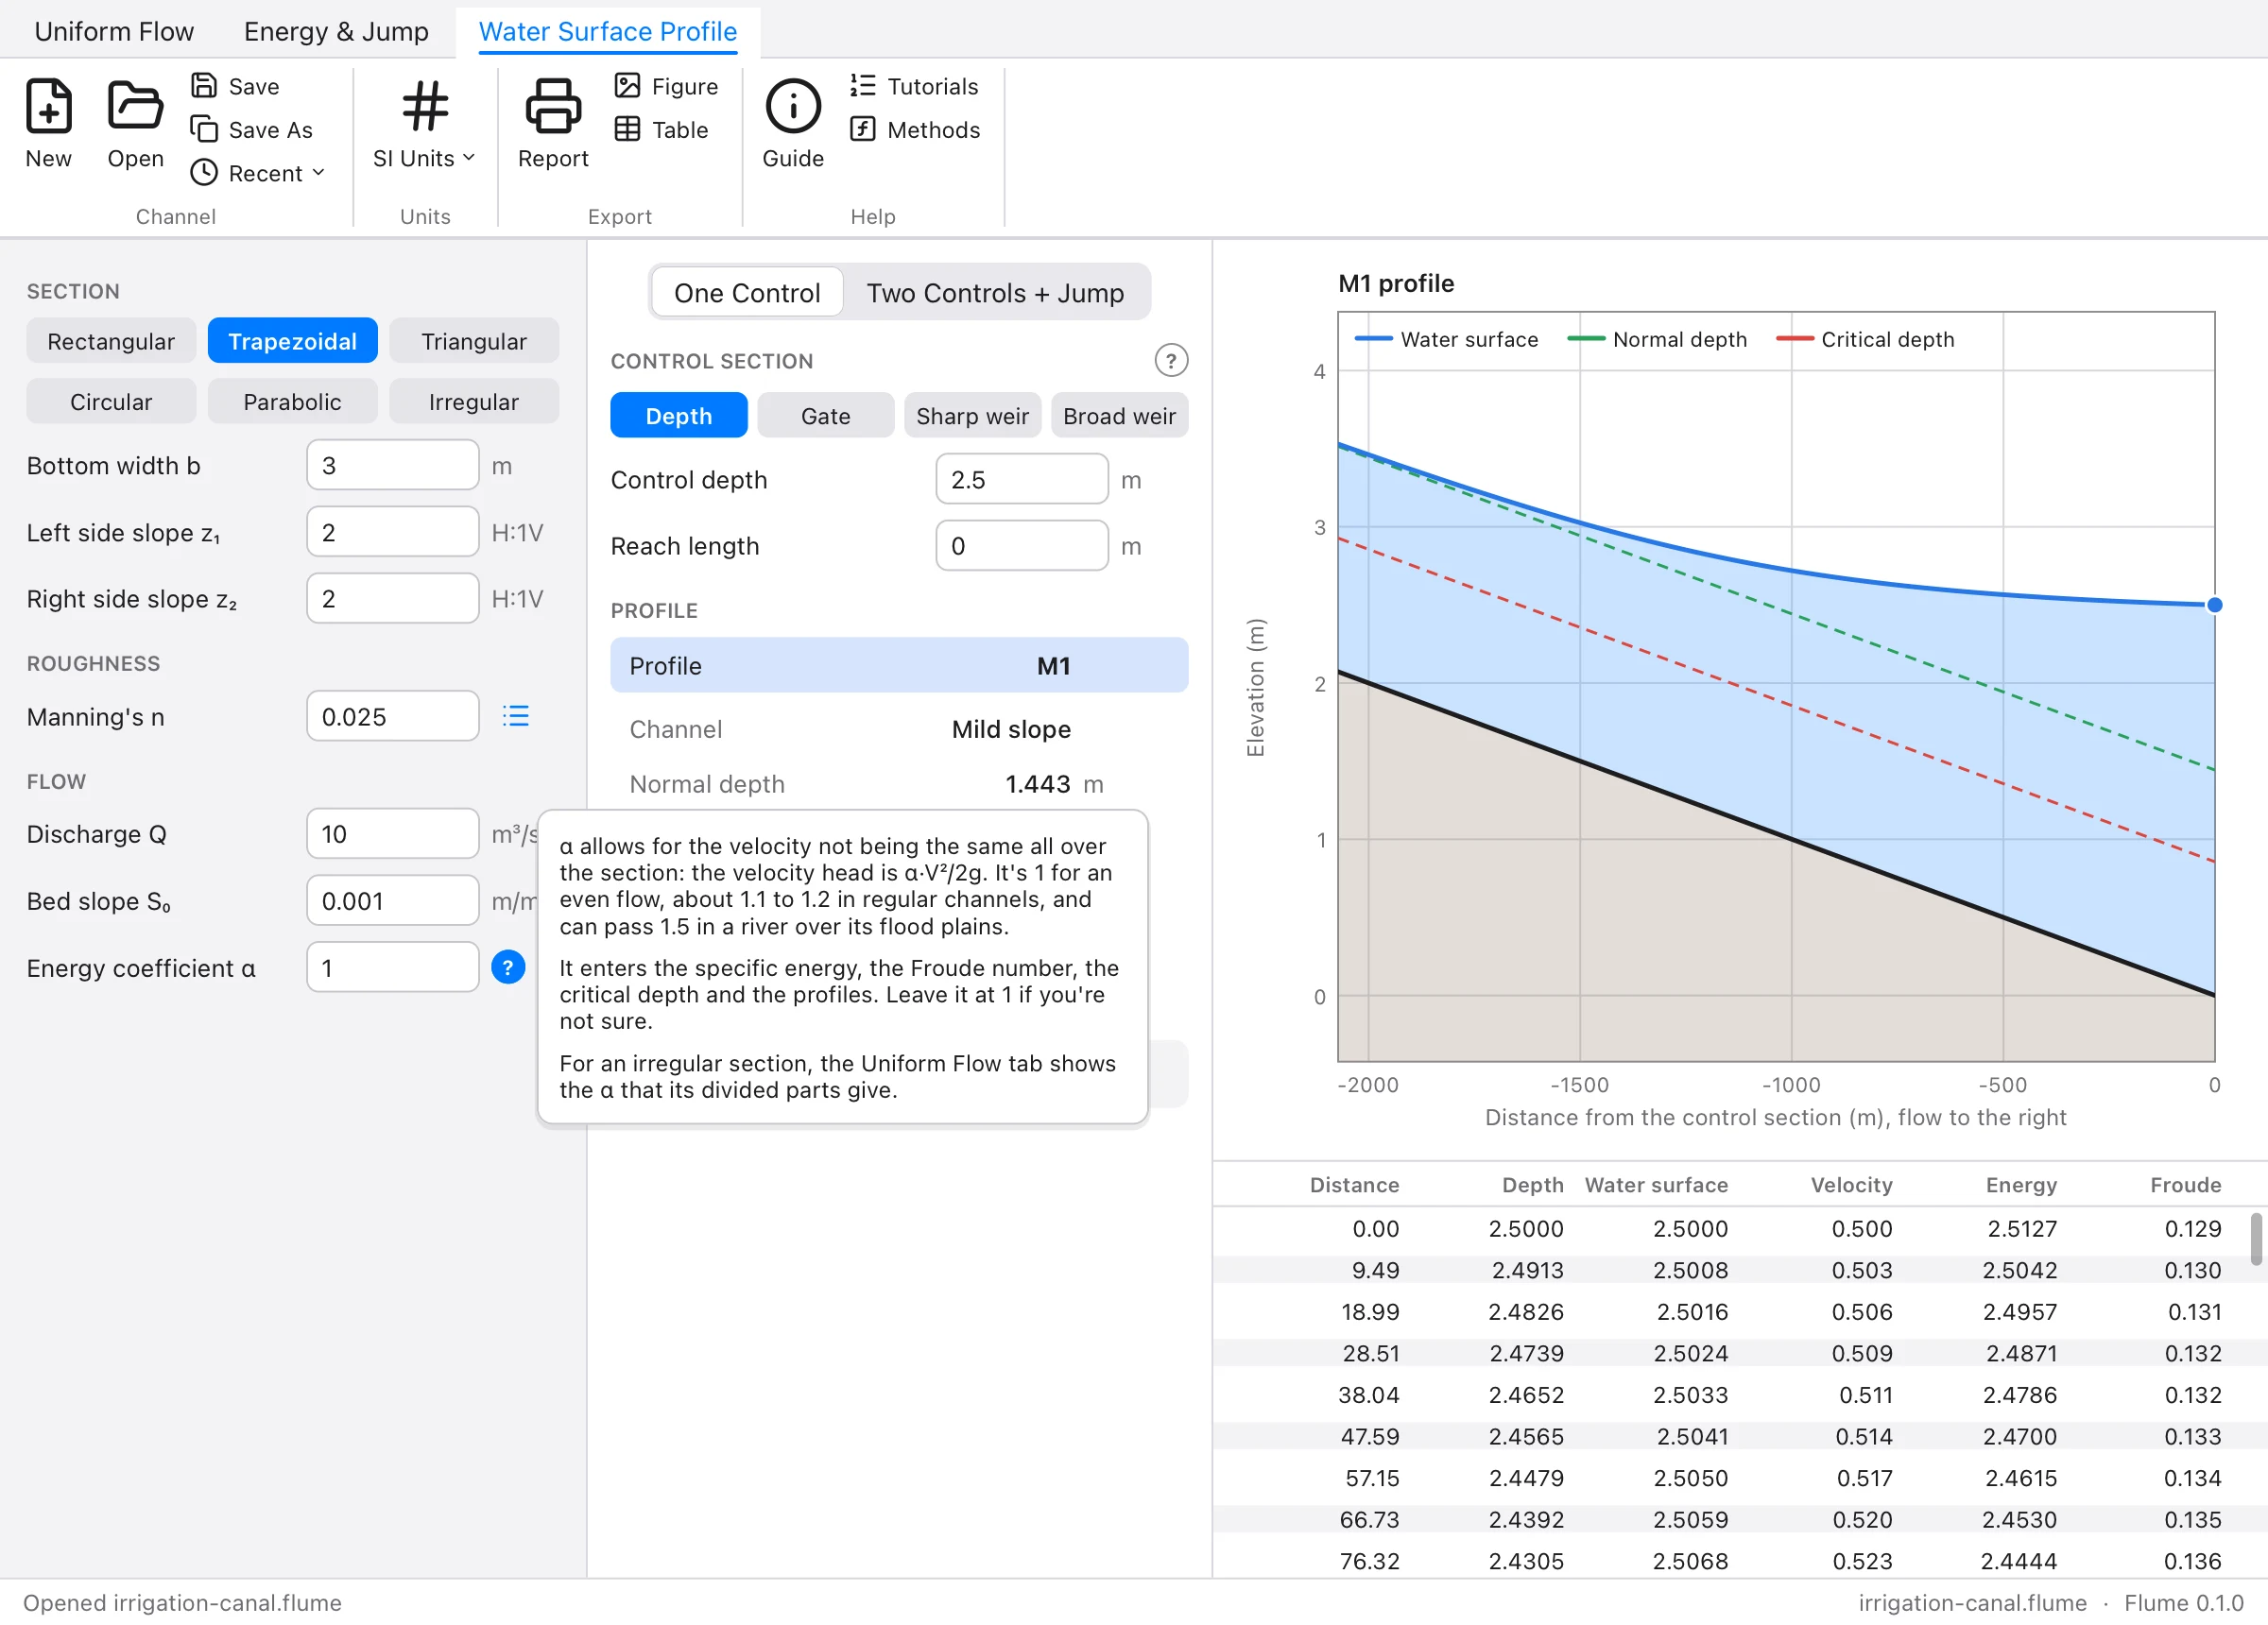2268x1625 pixels.
Task: Choose the Irregular section shape
Action: pyautogui.click(x=474, y=401)
